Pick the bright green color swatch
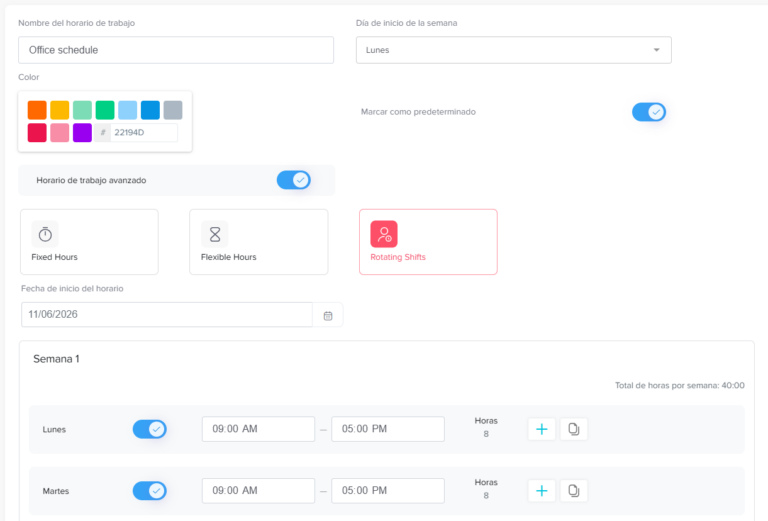The height and width of the screenshot is (521, 768). [x=105, y=110]
